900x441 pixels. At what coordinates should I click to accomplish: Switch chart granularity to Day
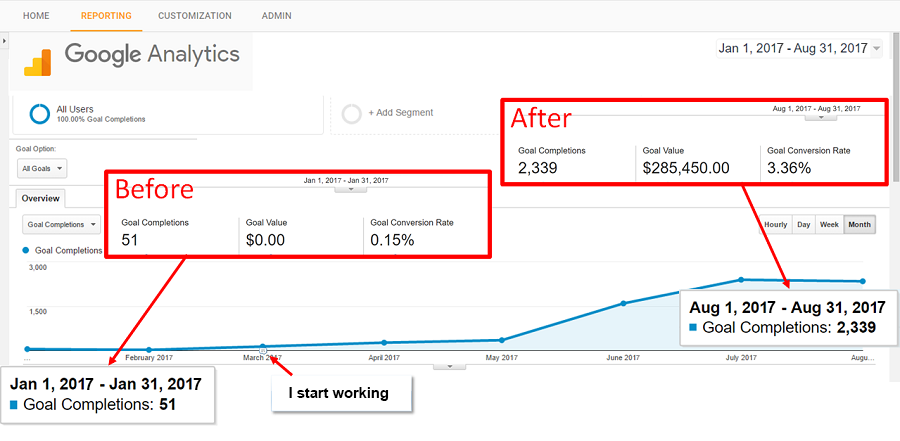(x=803, y=225)
